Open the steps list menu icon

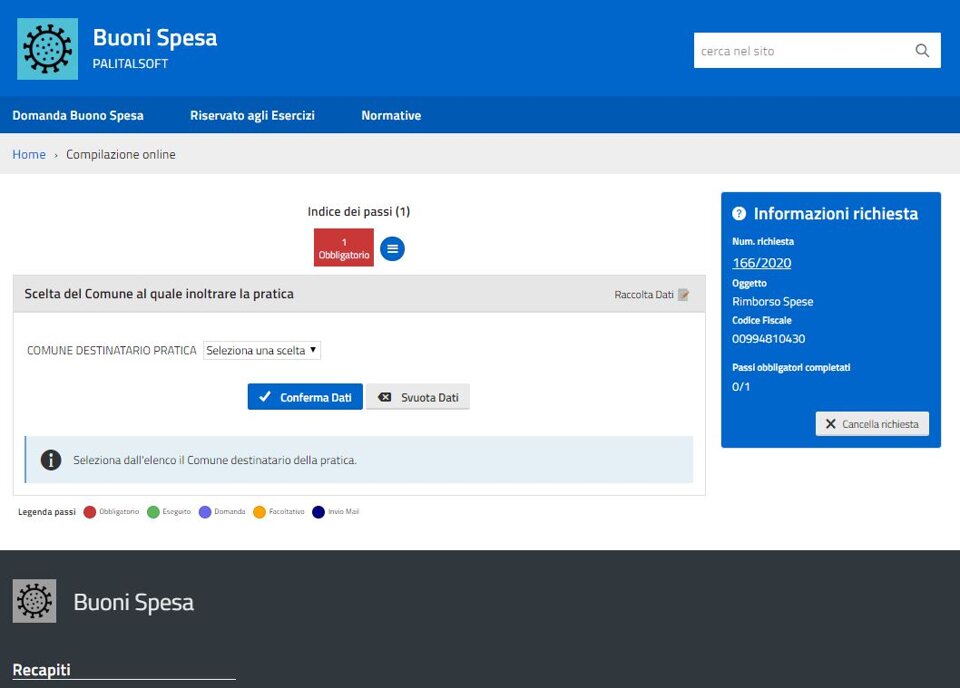coord(392,249)
